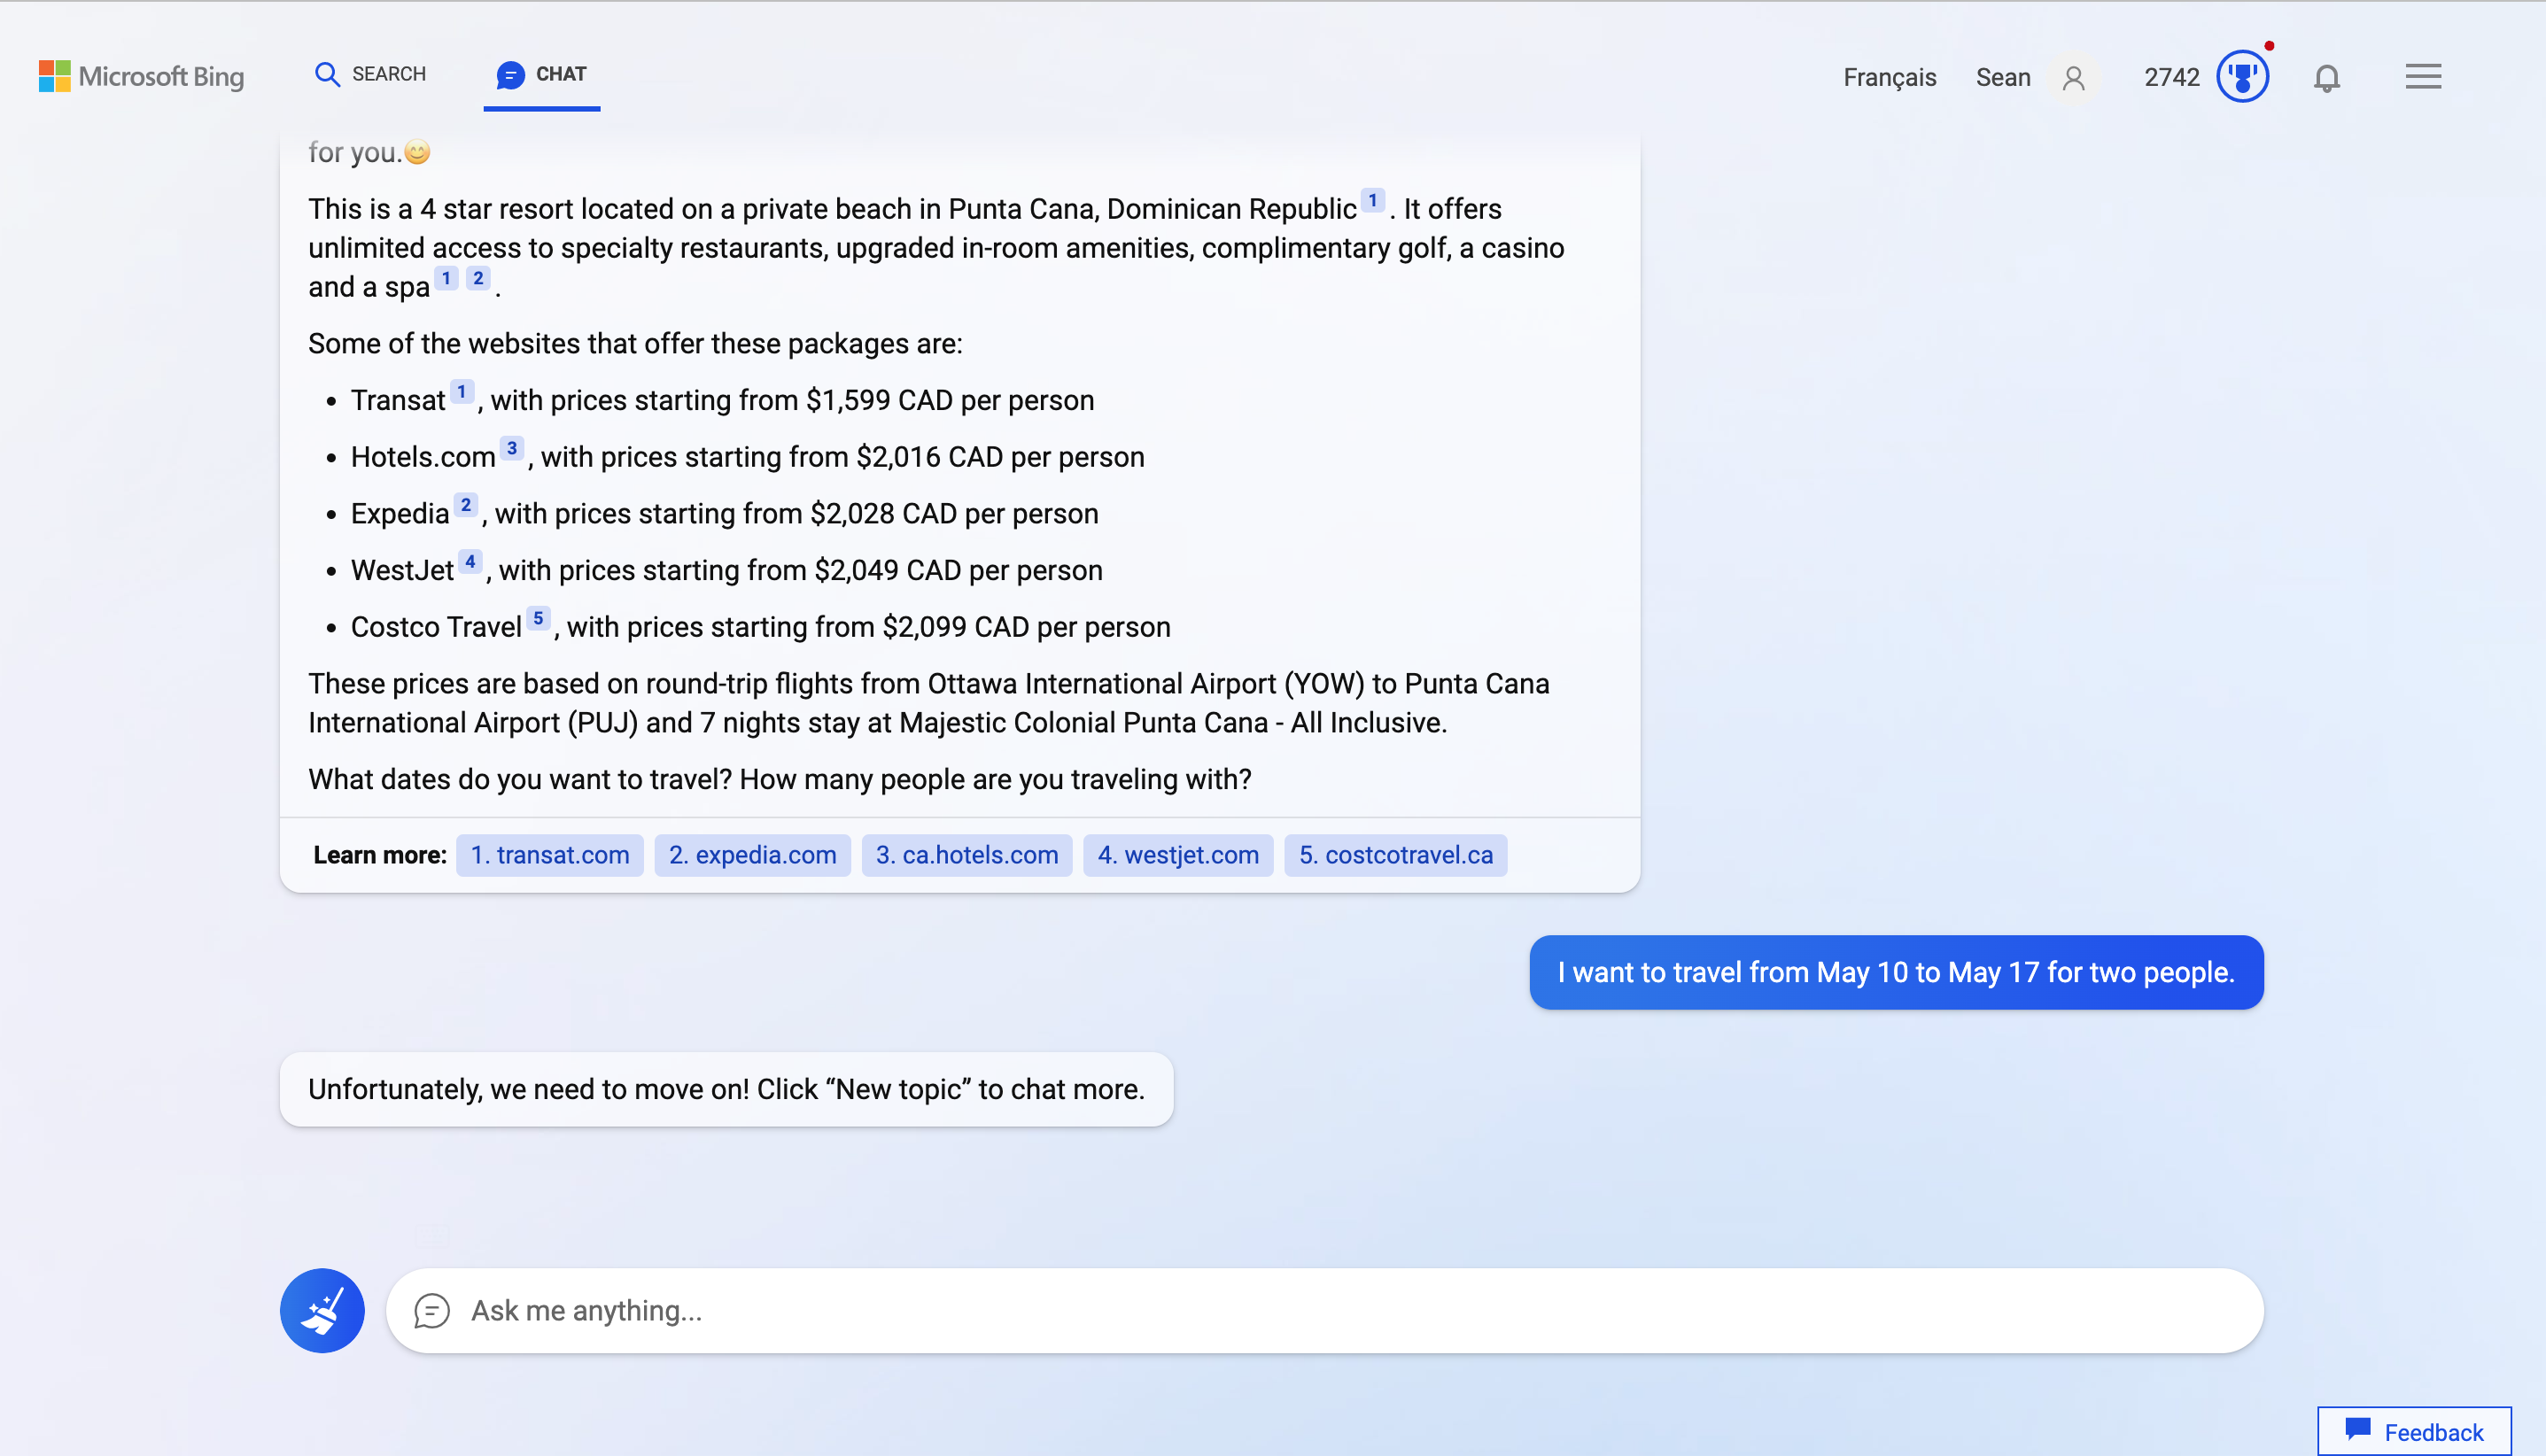
Task: Open the hamburger menu
Action: click(2423, 77)
